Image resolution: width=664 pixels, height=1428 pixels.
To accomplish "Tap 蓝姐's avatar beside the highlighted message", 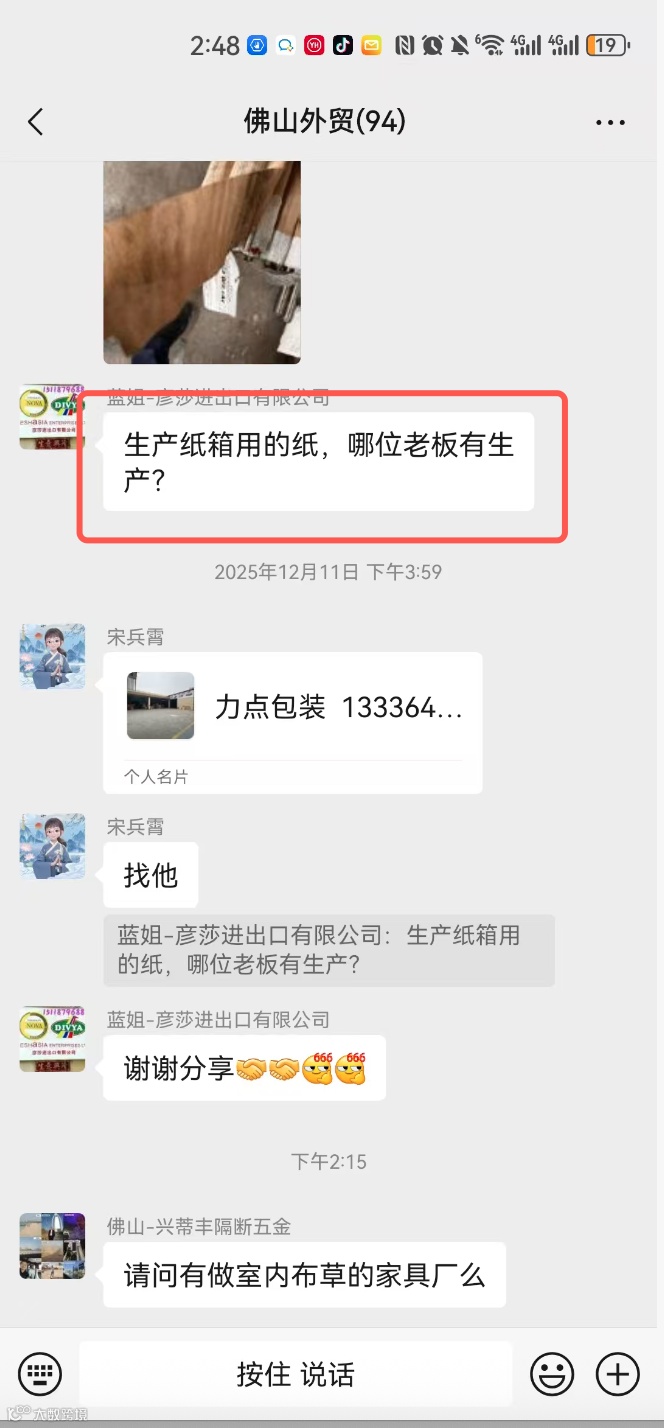I will (52, 417).
